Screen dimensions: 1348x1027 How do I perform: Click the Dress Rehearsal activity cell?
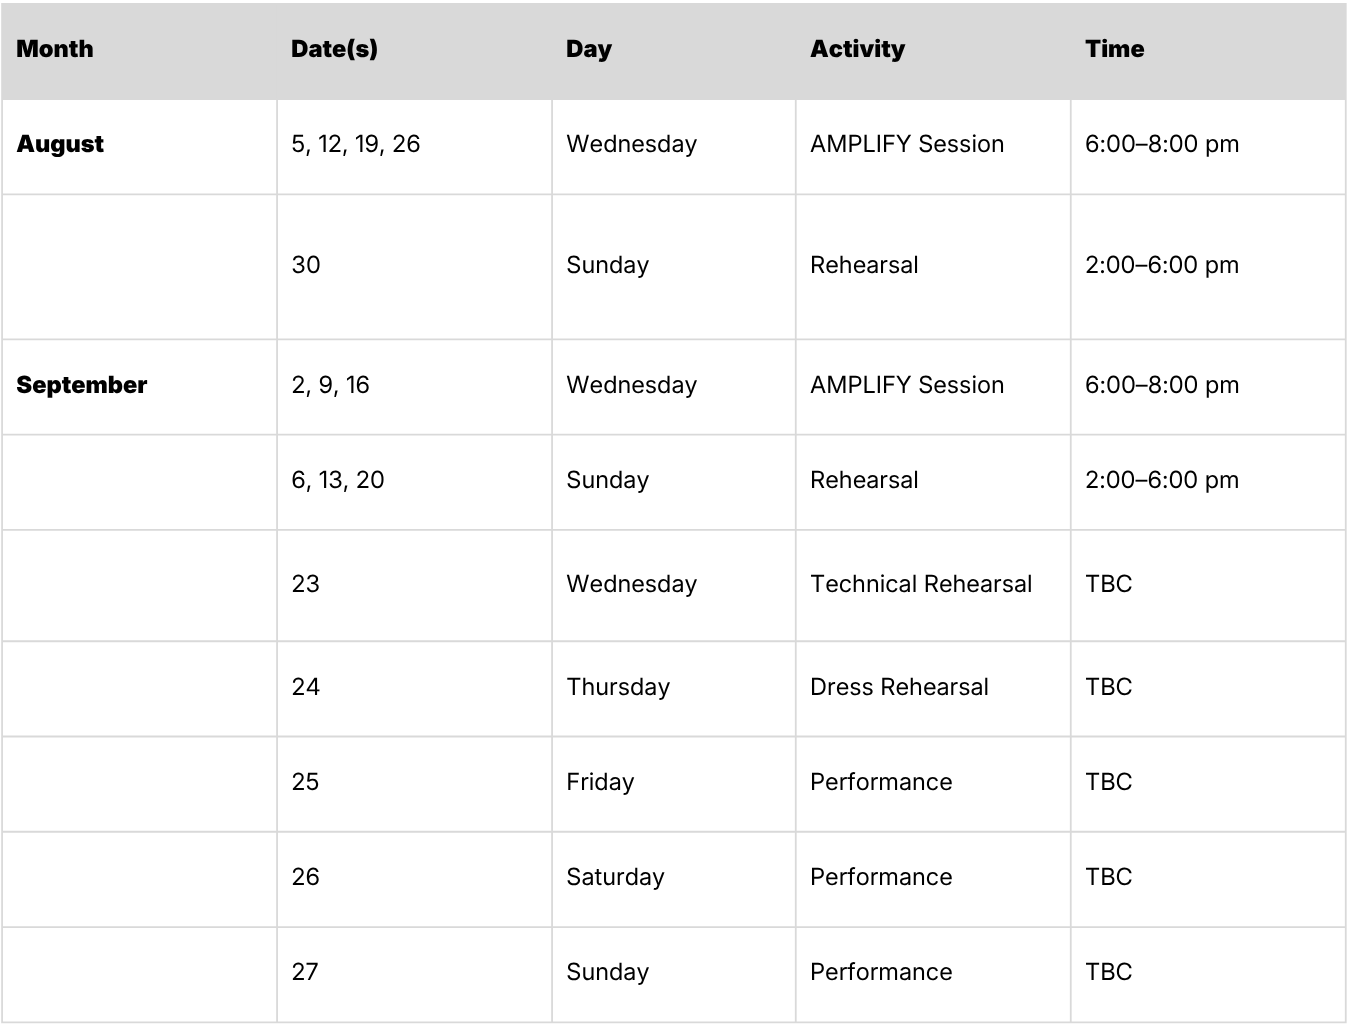click(933, 688)
